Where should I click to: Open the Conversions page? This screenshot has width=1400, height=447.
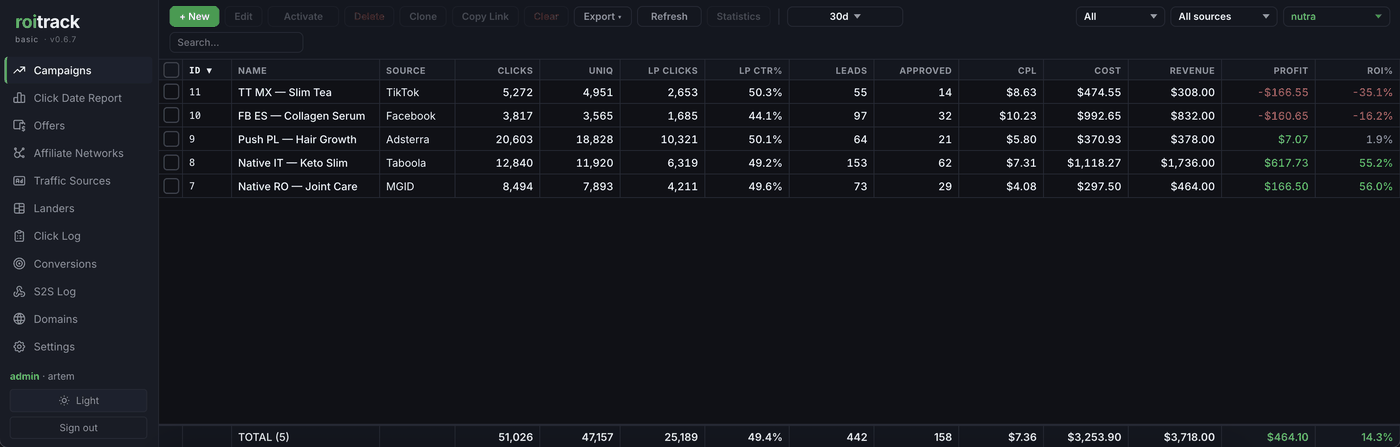tap(78, 264)
